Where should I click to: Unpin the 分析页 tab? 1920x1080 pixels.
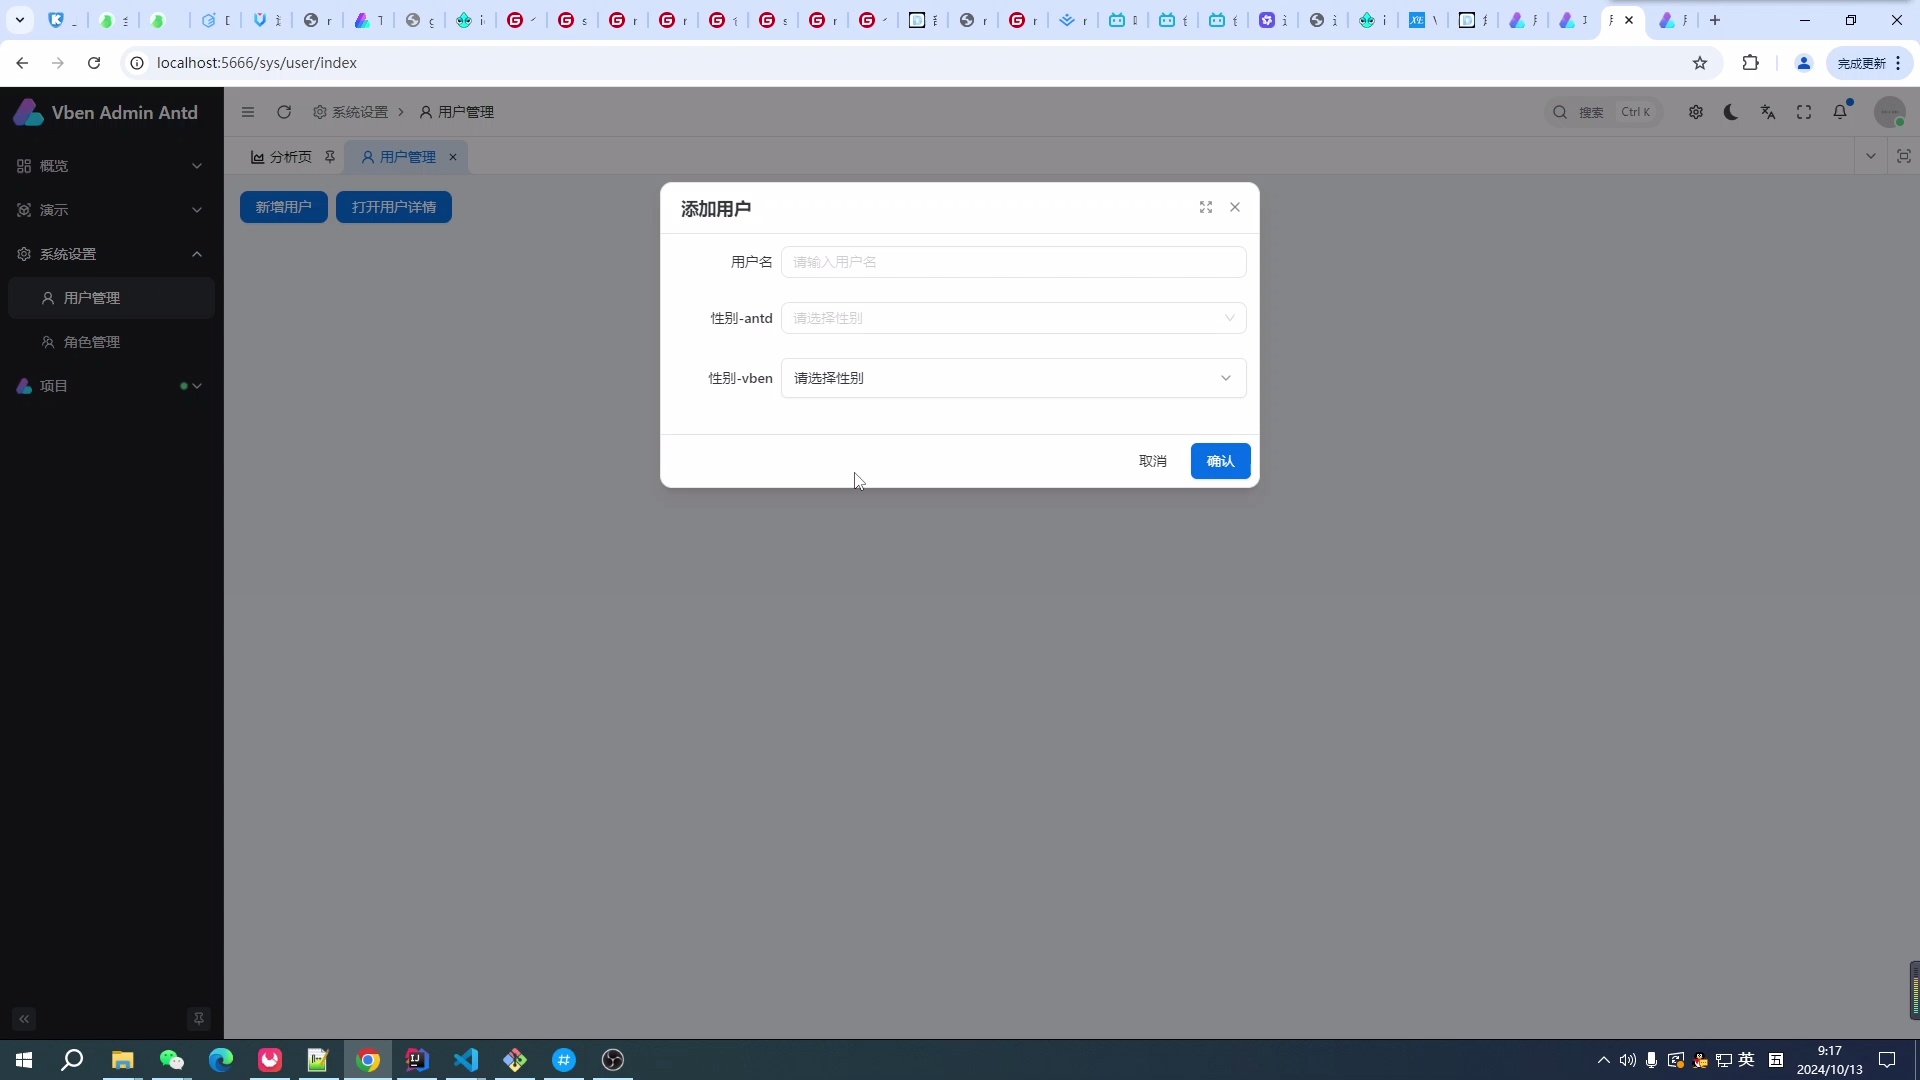coord(331,157)
